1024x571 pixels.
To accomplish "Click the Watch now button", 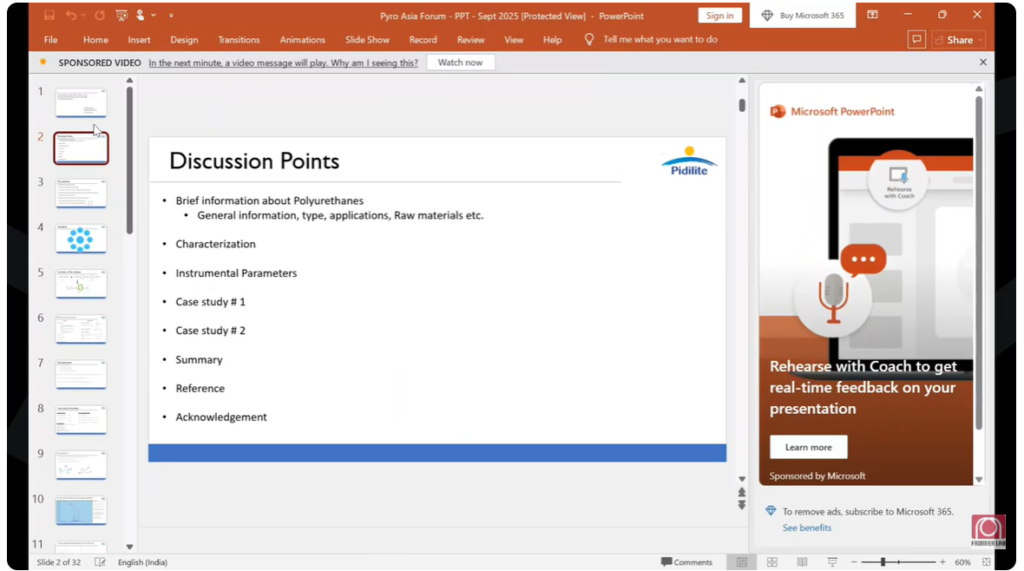I will click(x=460, y=62).
